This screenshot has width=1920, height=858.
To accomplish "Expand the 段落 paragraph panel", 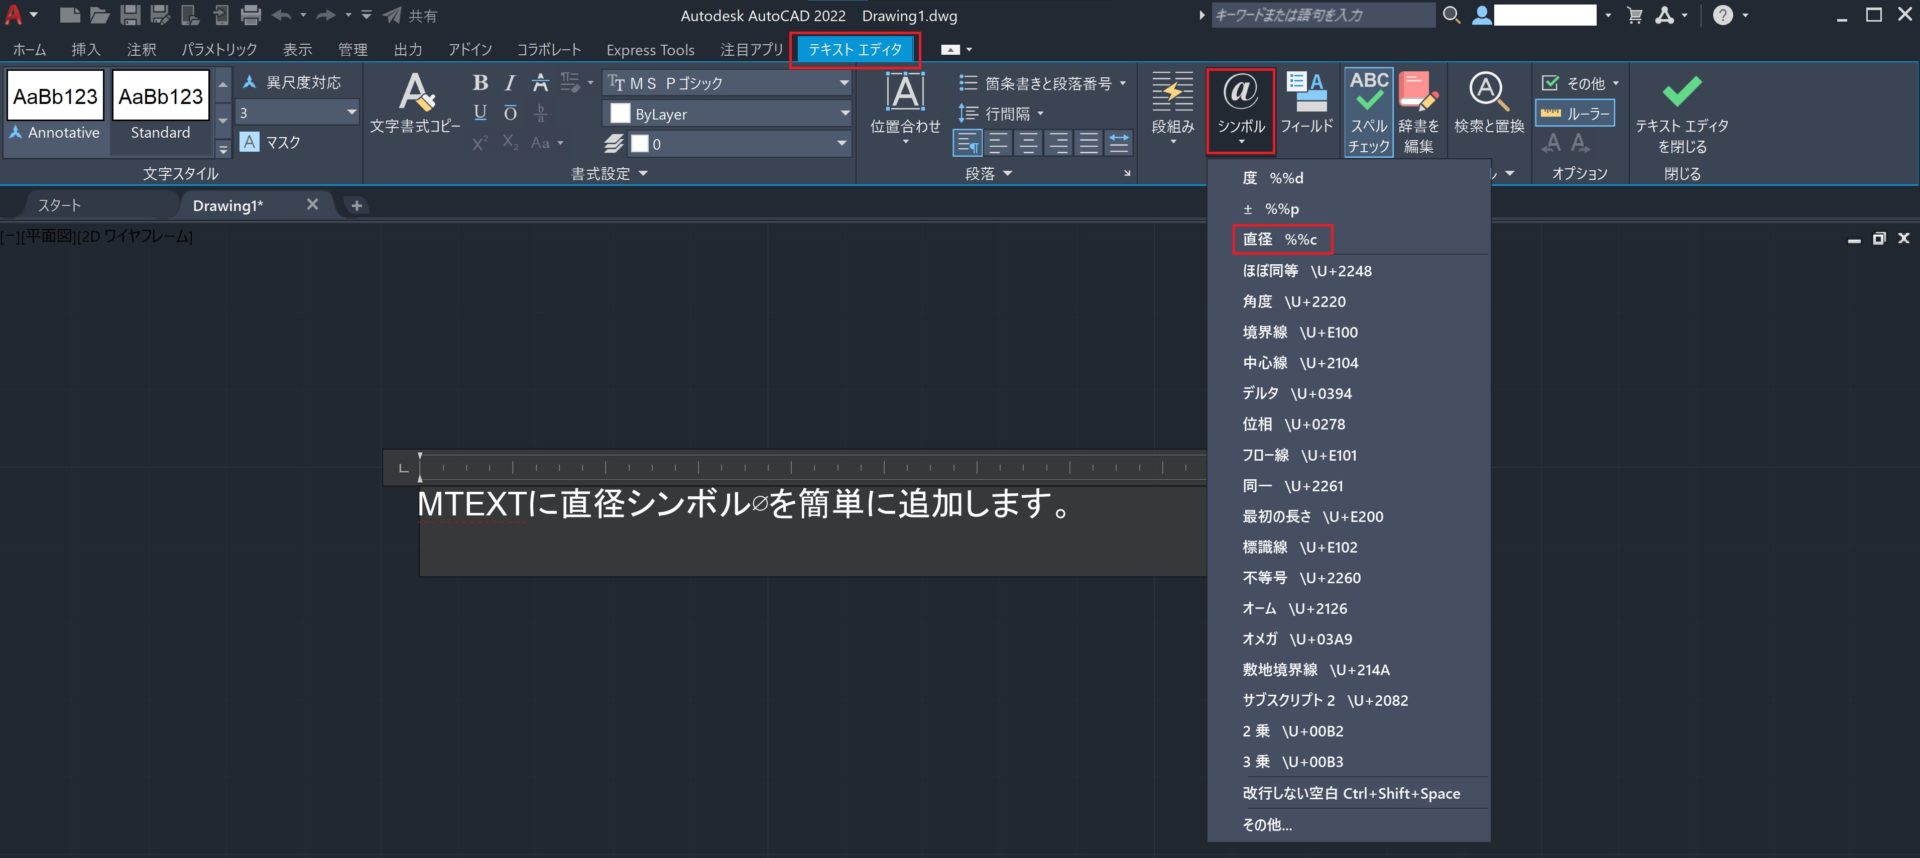I will click(x=989, y=173).
